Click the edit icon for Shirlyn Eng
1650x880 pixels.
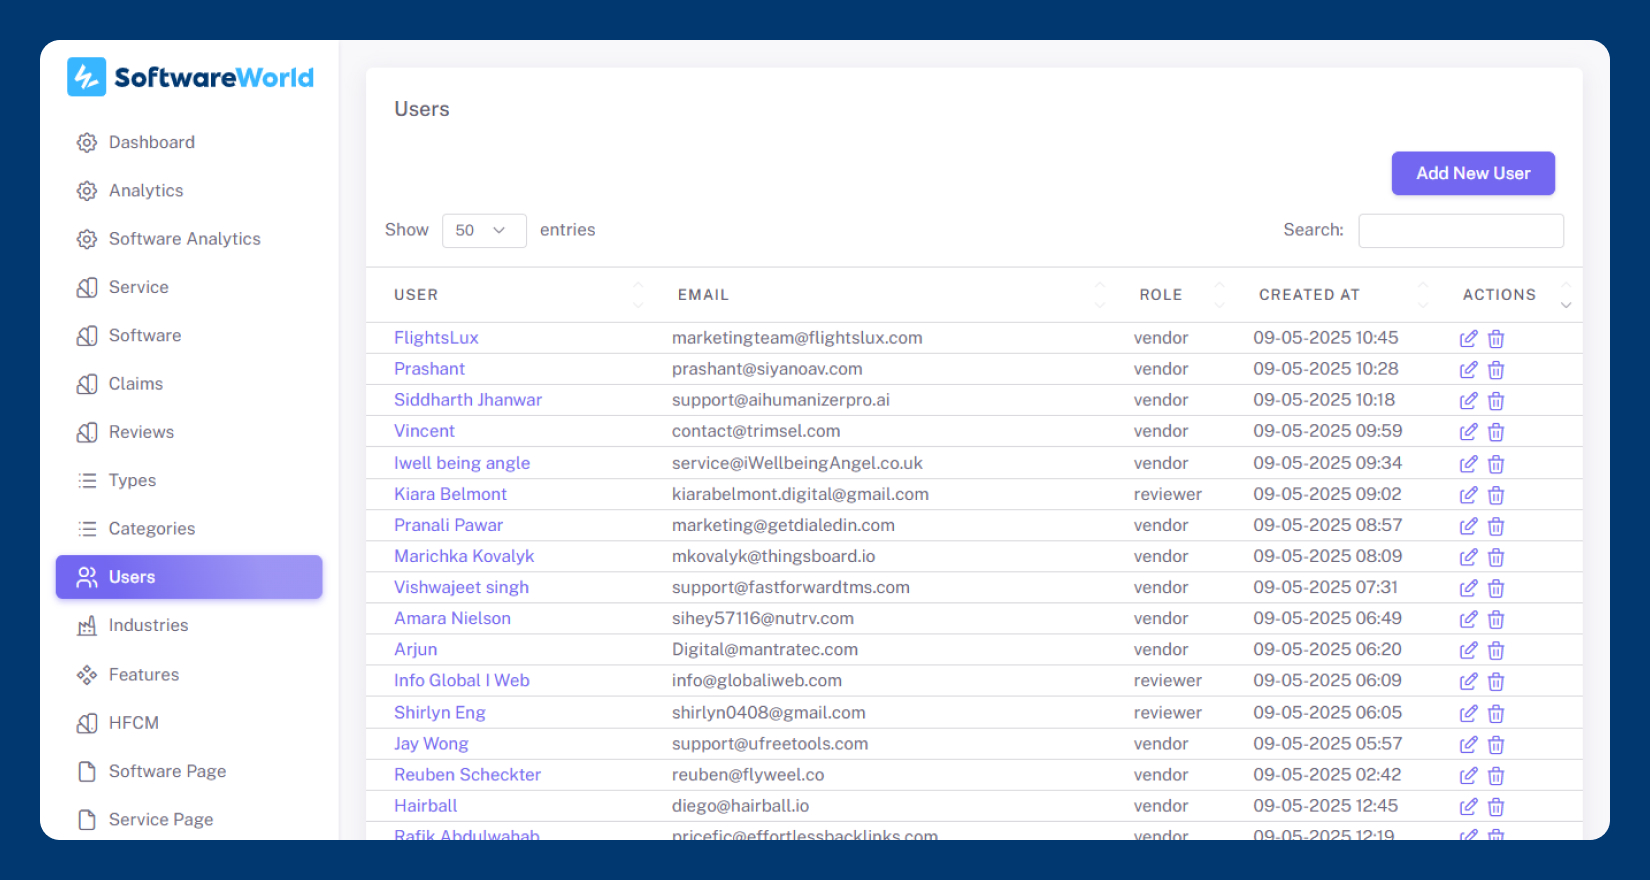point(1468,714)
